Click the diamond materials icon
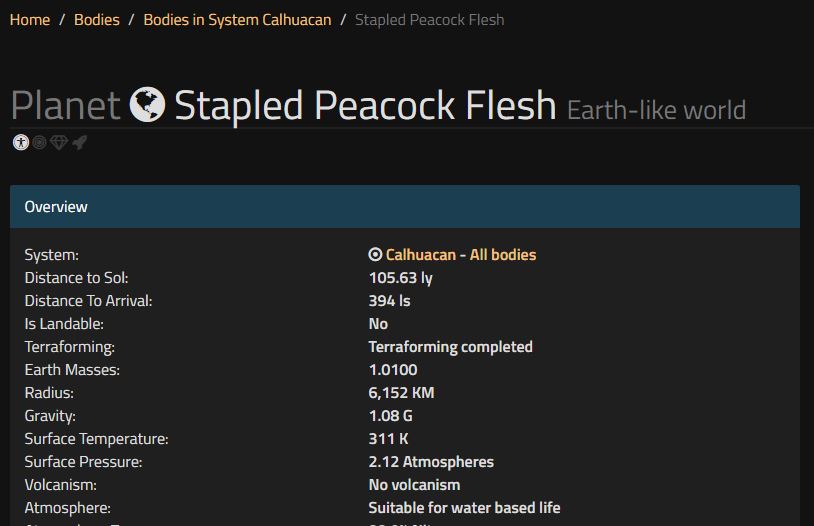814x526 pixels. [59, 142]
